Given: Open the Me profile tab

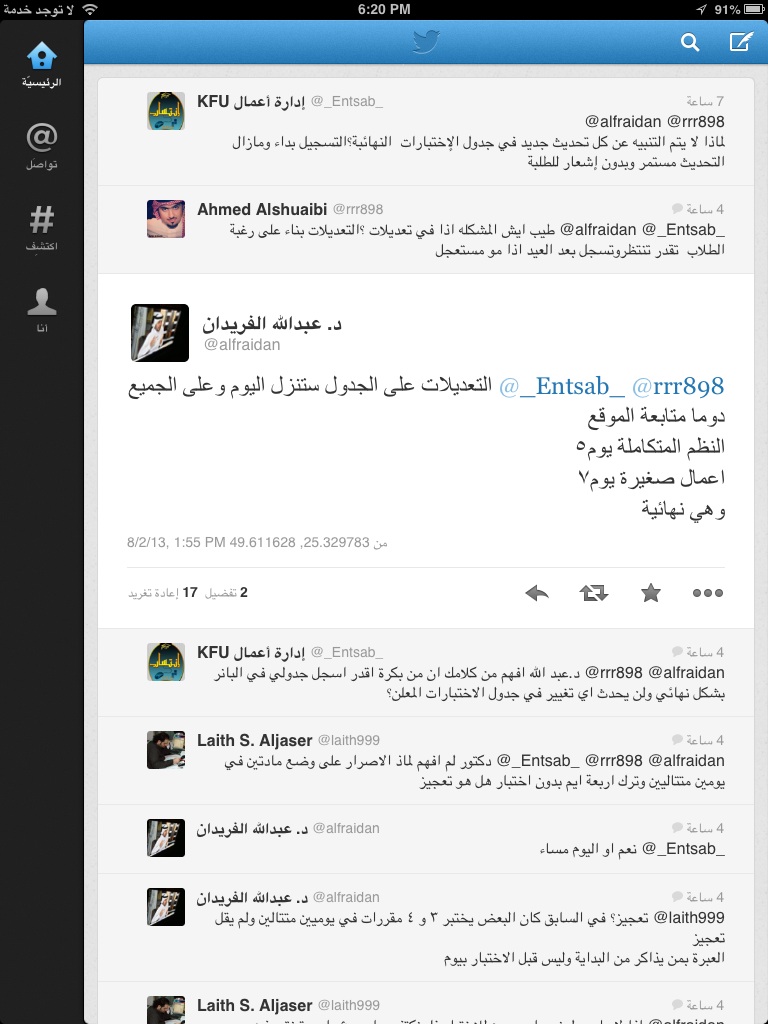Looking at the screenshot, I should click(42, 310).
